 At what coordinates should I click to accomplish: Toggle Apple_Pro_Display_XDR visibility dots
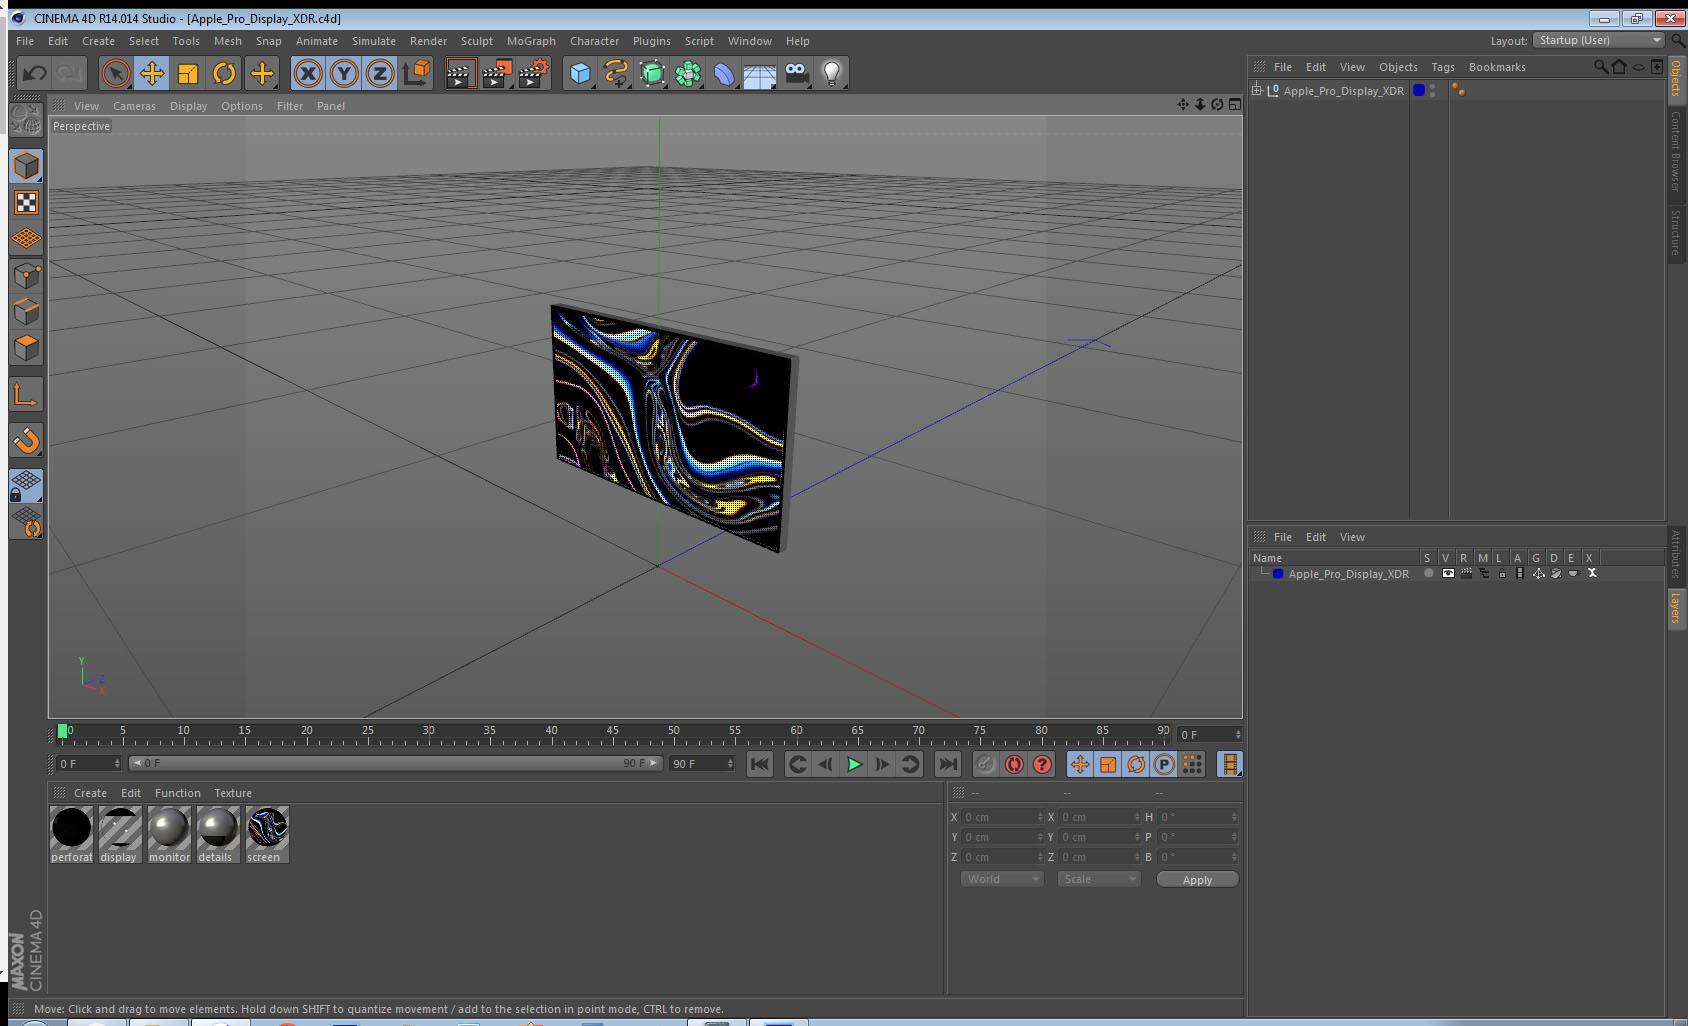(1433, 90)
